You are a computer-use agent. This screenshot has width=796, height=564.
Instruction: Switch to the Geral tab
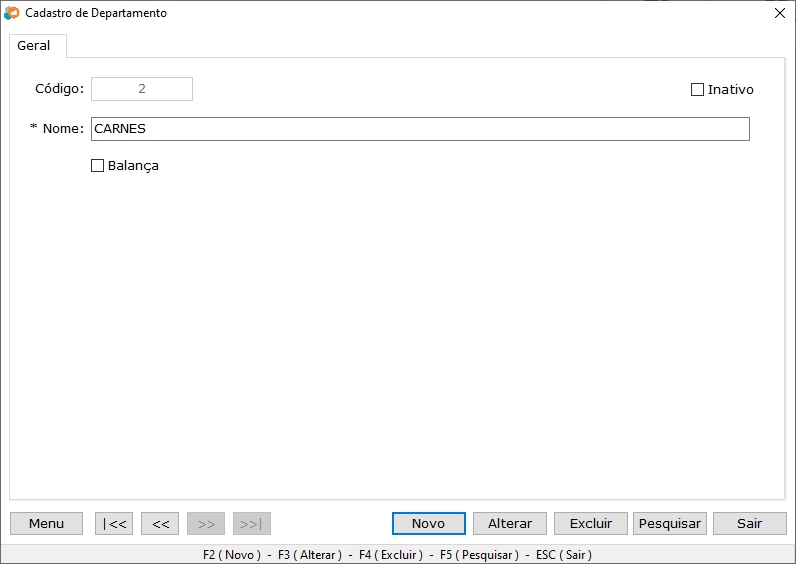pyautogui.click(x=34, y=46)
